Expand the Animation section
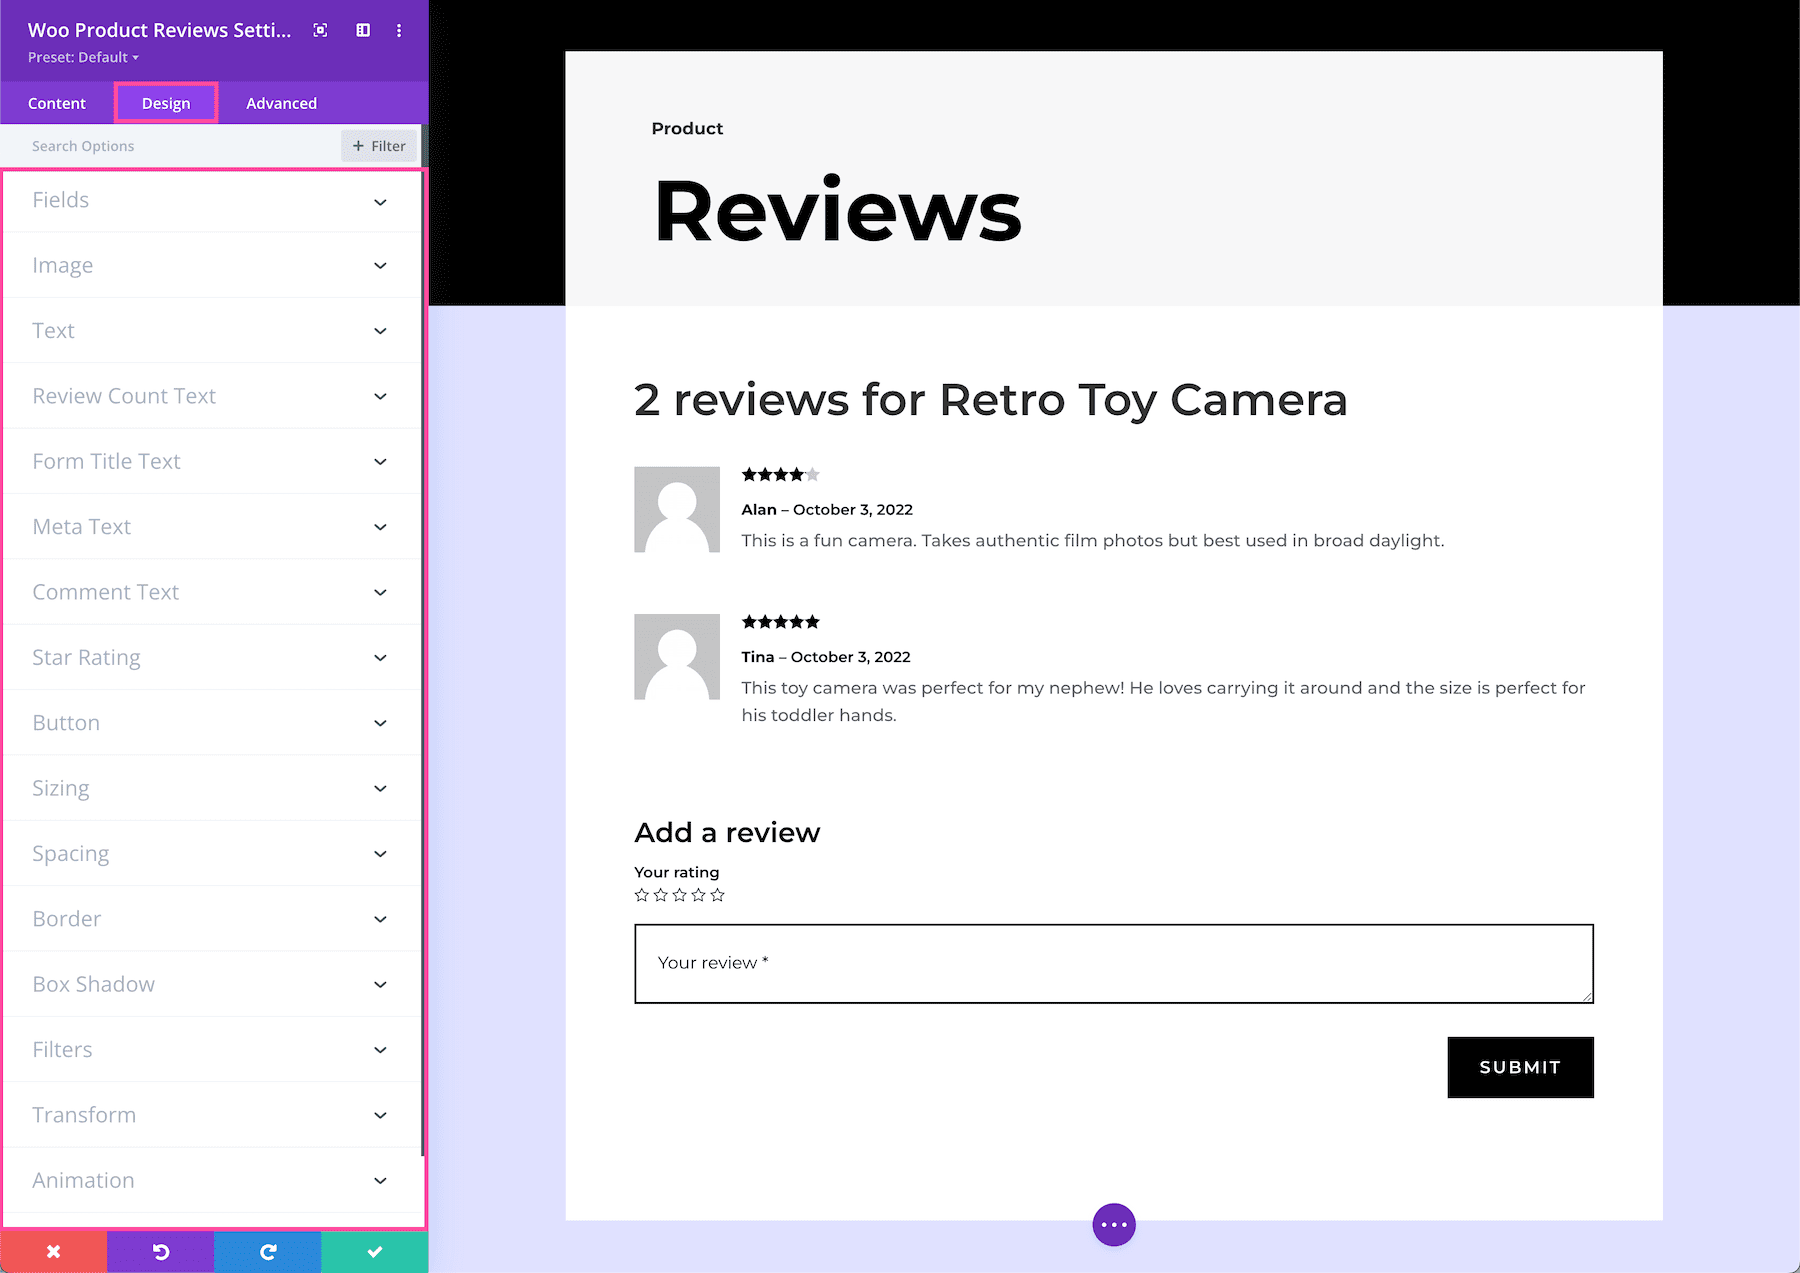Image resolution: width=1800 pixels, height=1273 pixels. (x=212, y=1180)
